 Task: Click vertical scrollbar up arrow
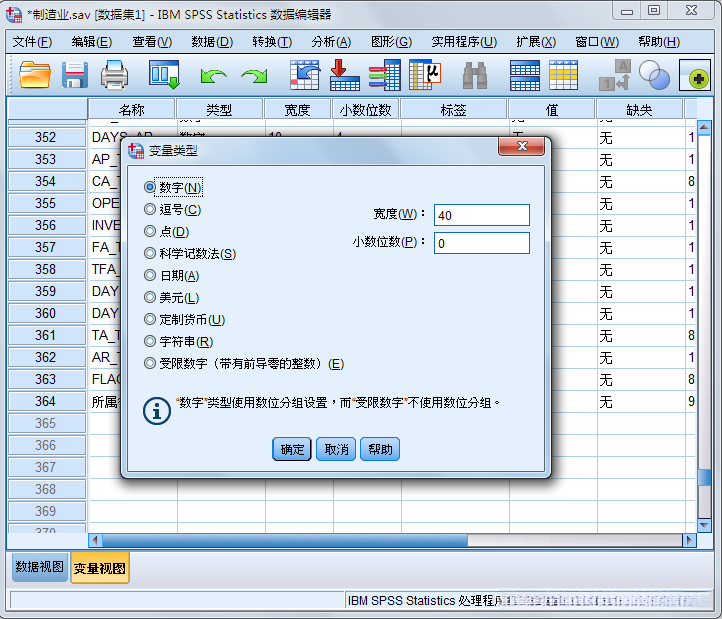point(704,127)
